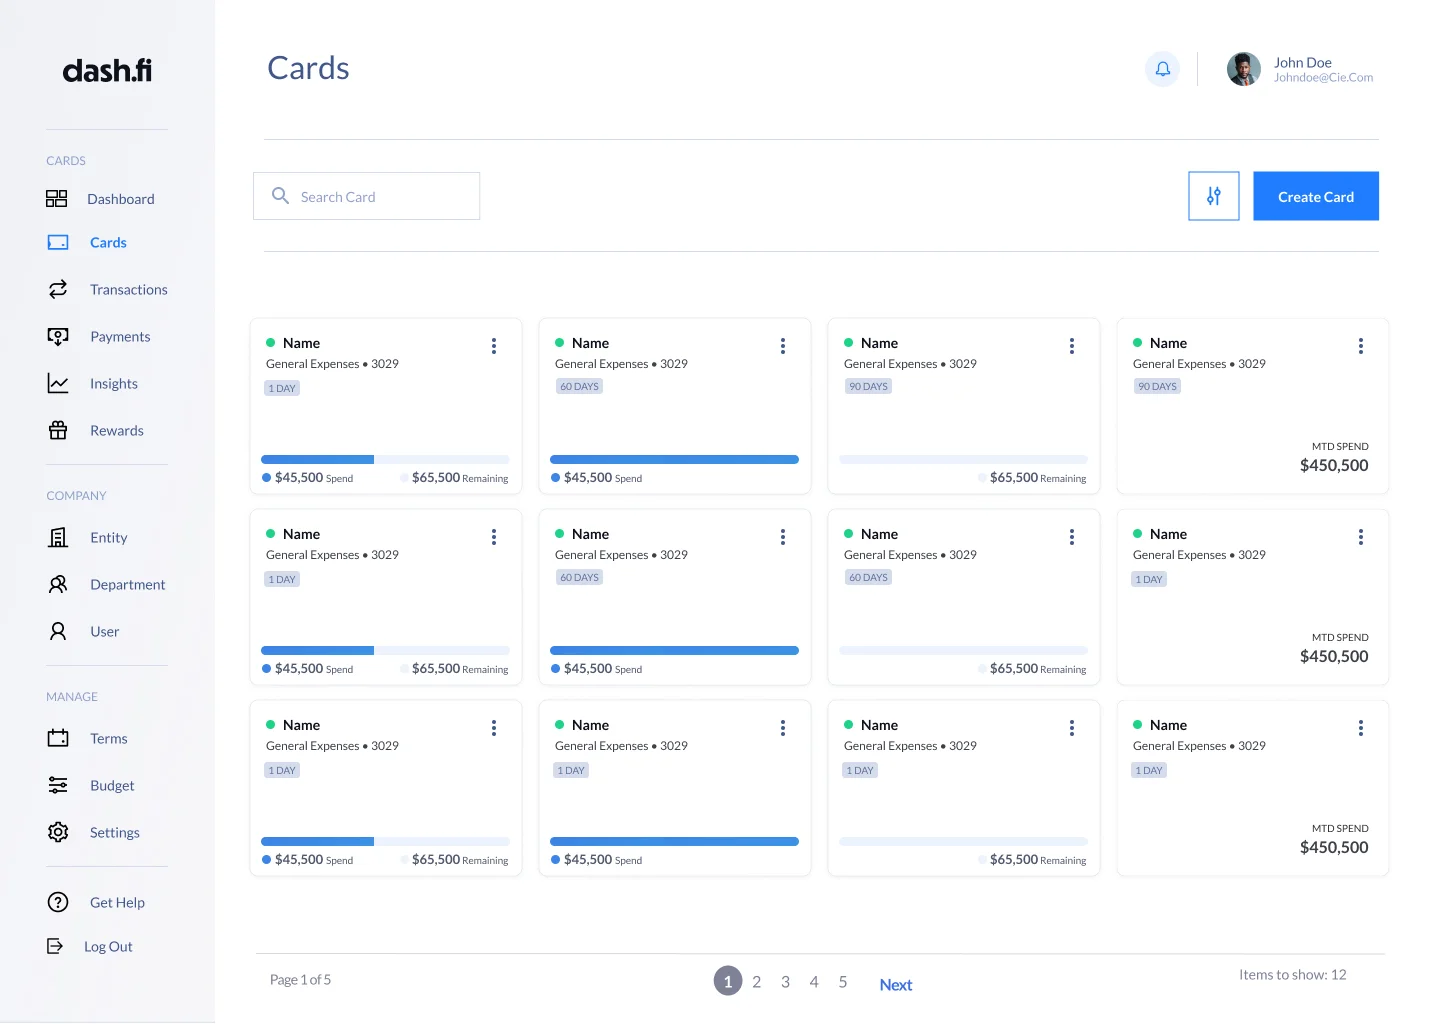
Task: Click the Search Card input field
Action: pos(367,196)
